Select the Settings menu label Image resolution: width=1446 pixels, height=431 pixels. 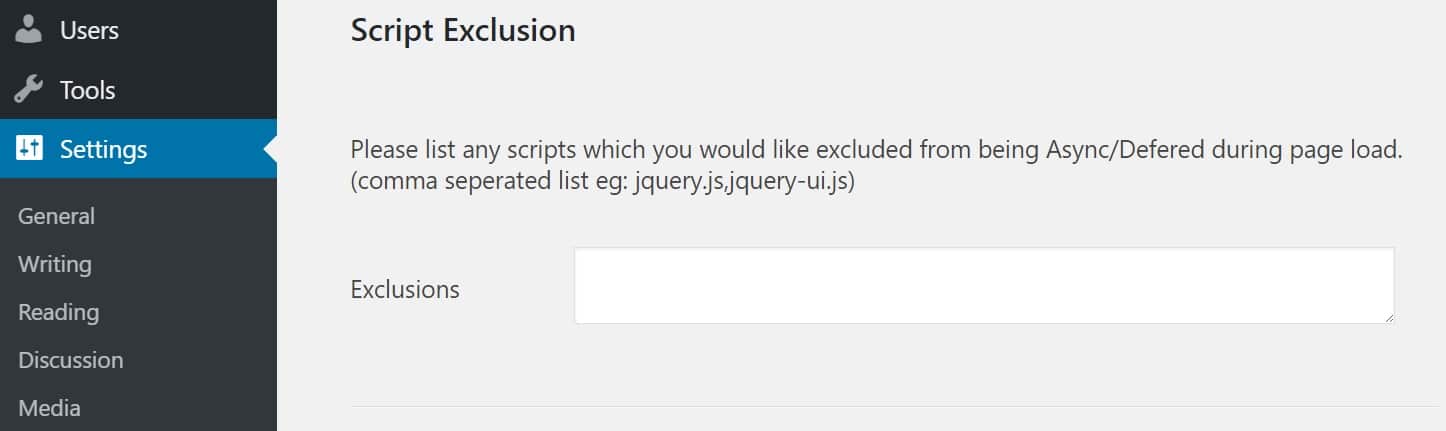click(103, 149)
